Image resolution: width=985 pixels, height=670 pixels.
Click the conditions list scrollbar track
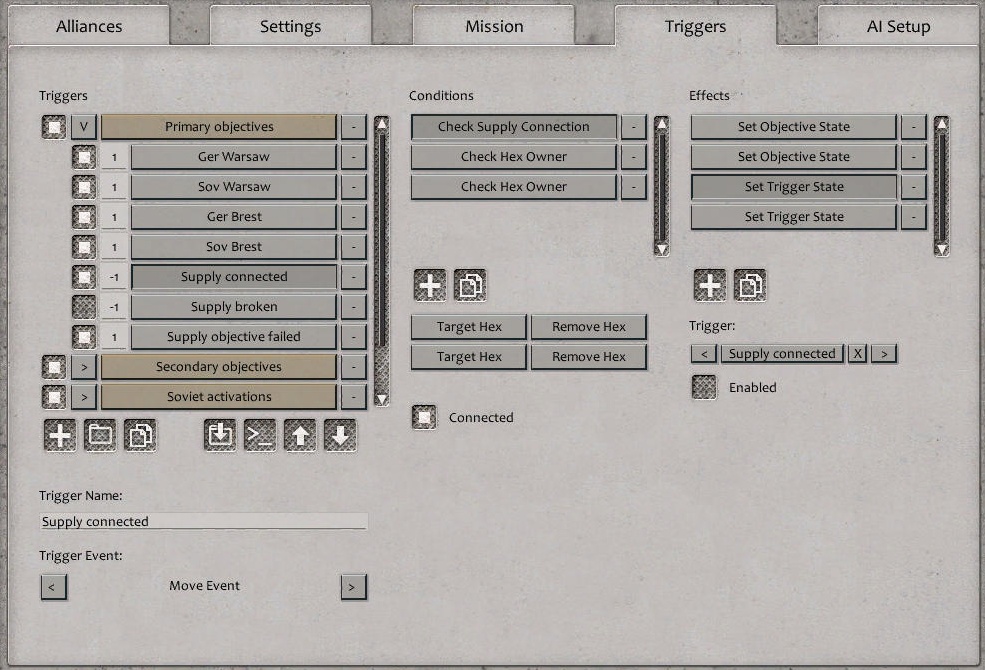point(661,186)
